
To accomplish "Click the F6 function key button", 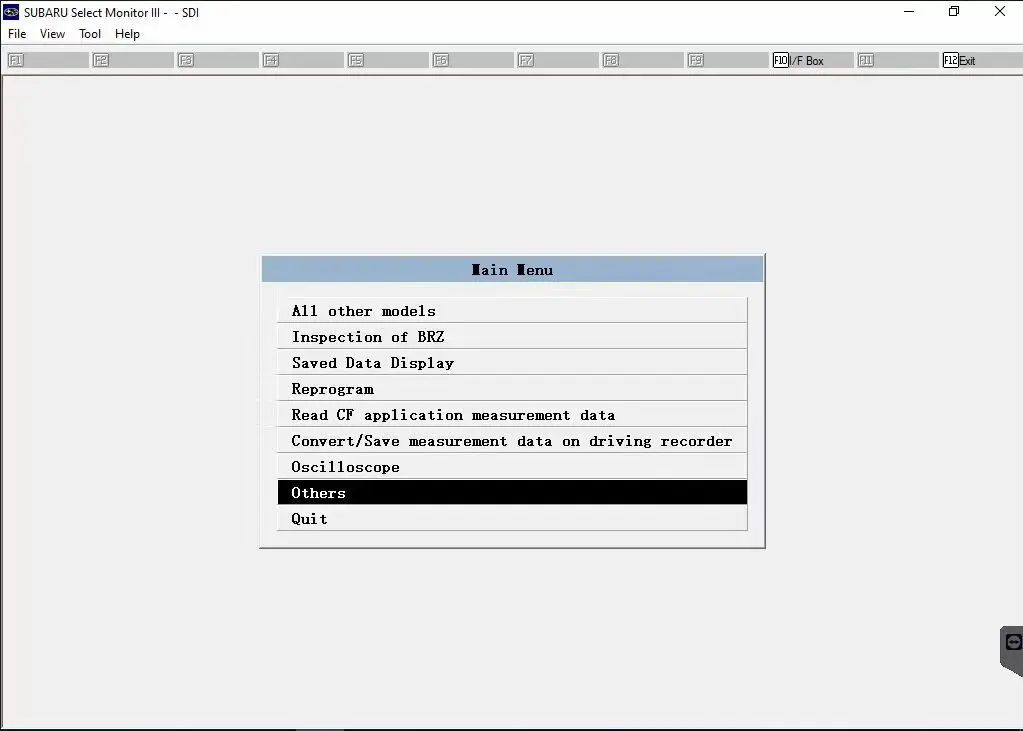I will [x=472, y=61].
